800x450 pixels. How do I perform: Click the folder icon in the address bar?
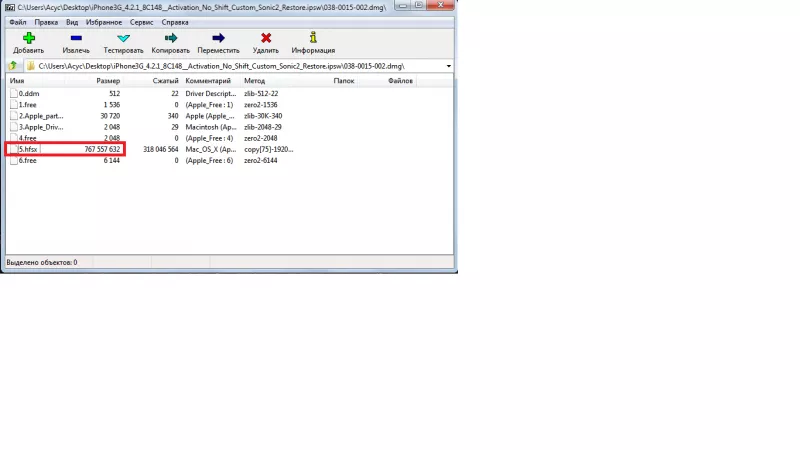(x=31, y=66)
